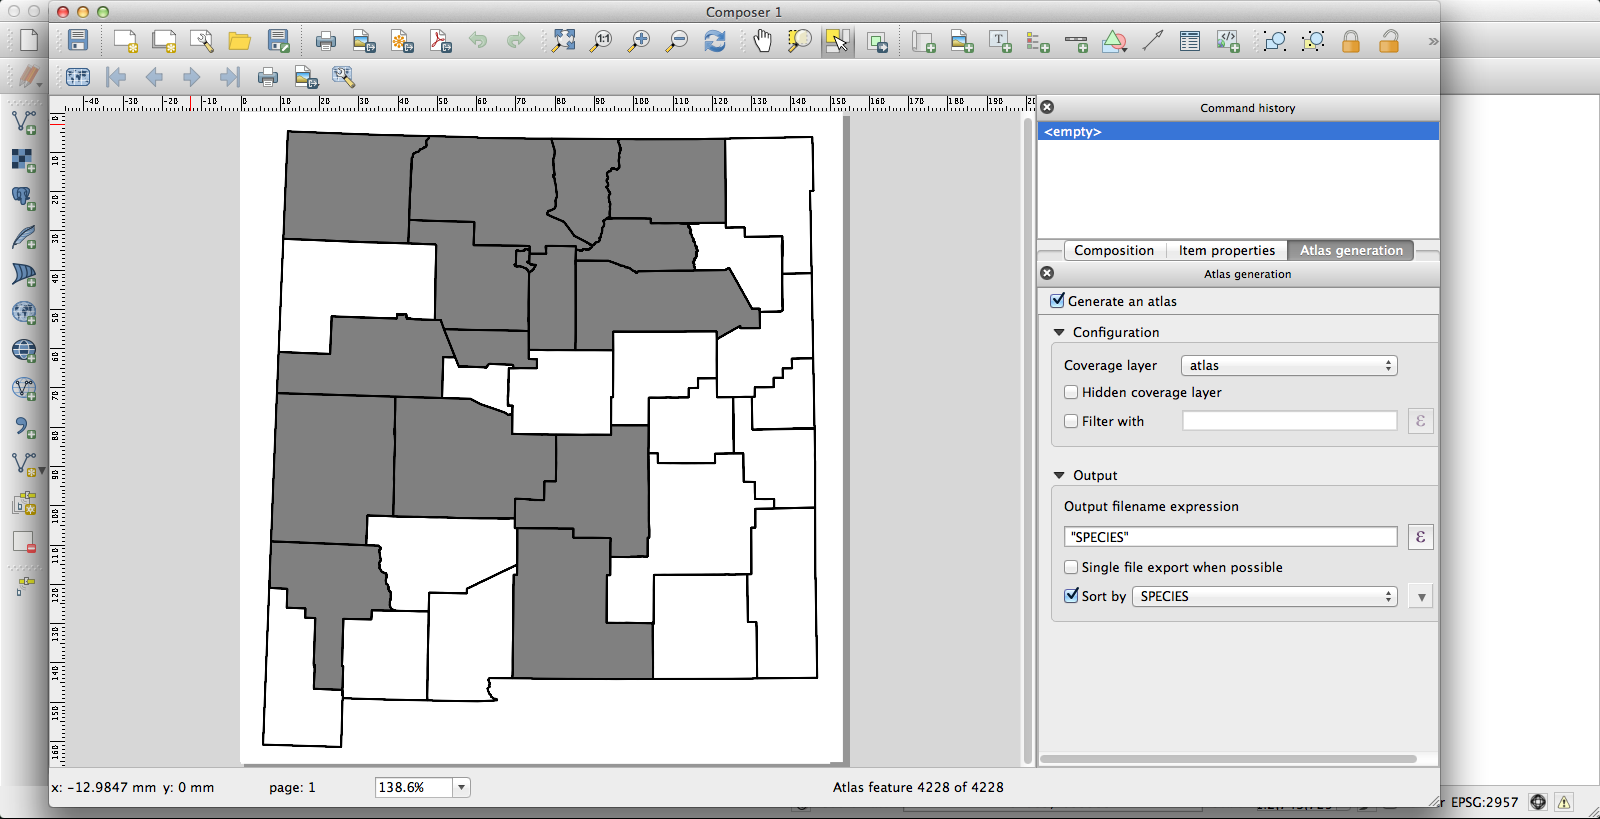Viewport: 1600px width, 819px height.
Task: Add a new label item
Action: coord(1000,41)
